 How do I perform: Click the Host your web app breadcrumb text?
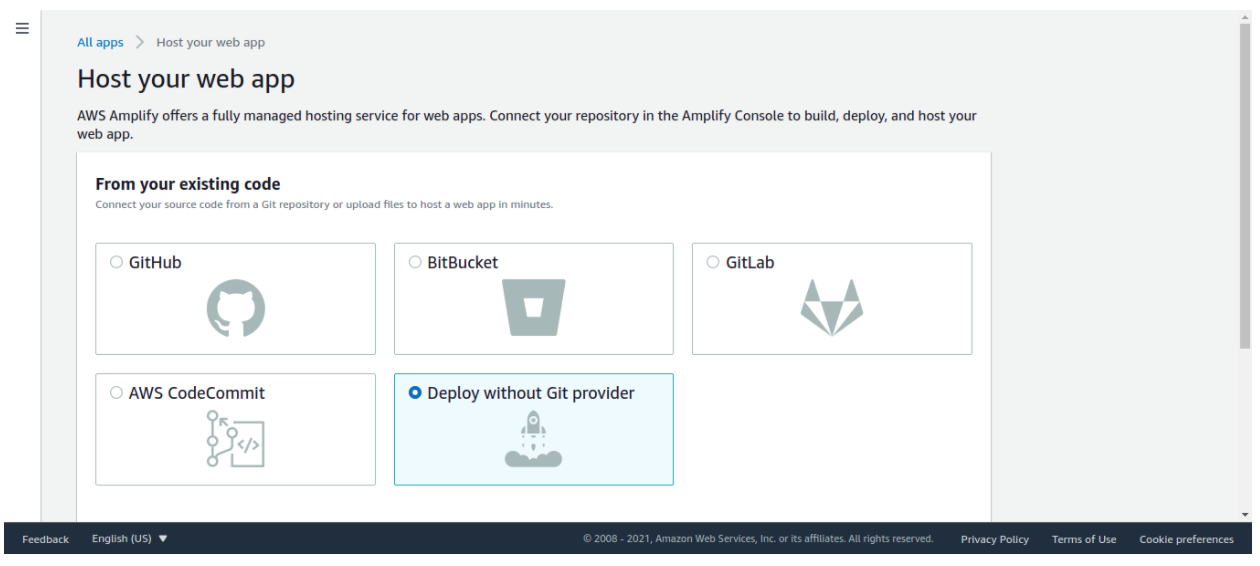211,43
